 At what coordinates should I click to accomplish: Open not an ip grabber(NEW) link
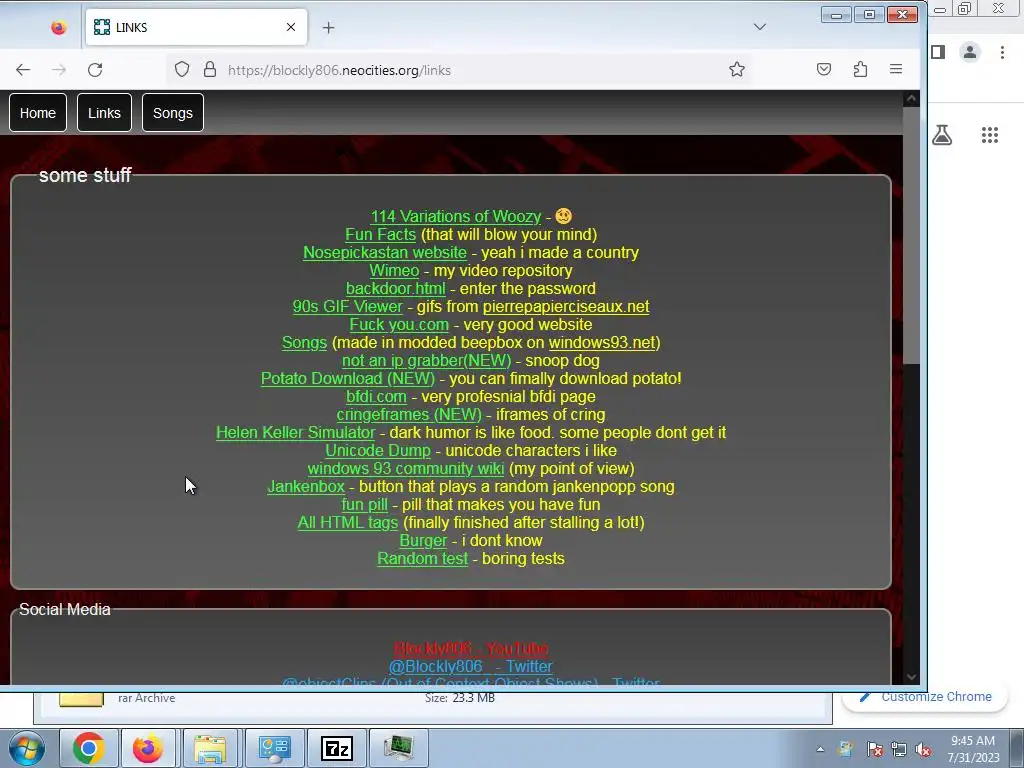426,360
